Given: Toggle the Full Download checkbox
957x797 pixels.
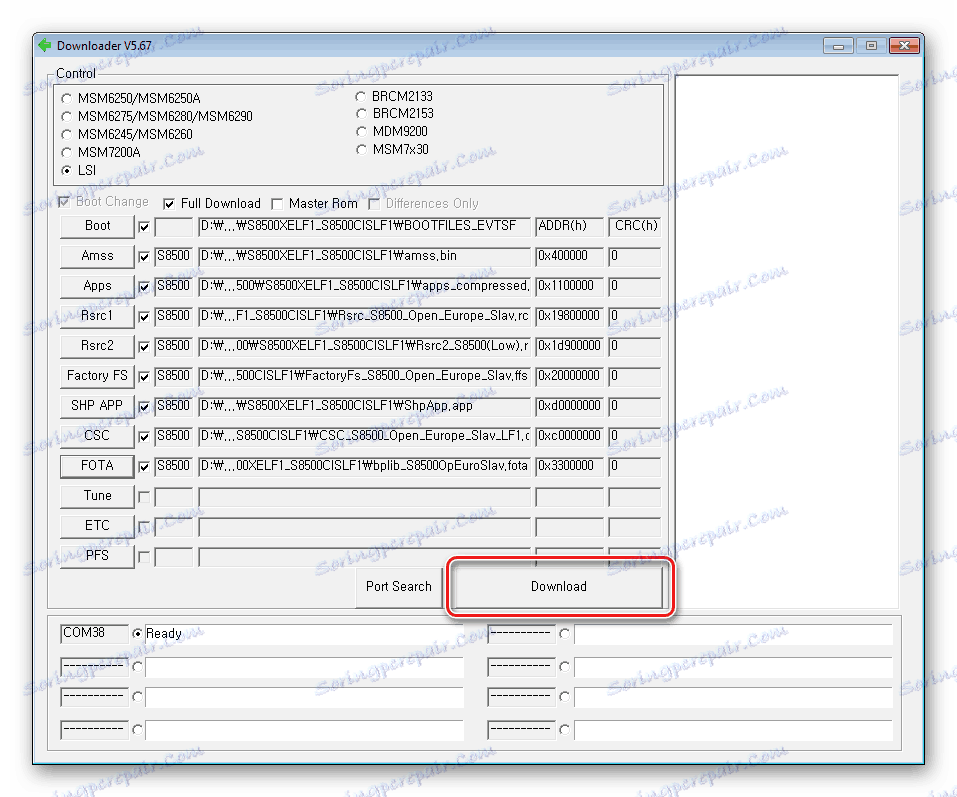Looking at the screenshot, I should 169,204.
